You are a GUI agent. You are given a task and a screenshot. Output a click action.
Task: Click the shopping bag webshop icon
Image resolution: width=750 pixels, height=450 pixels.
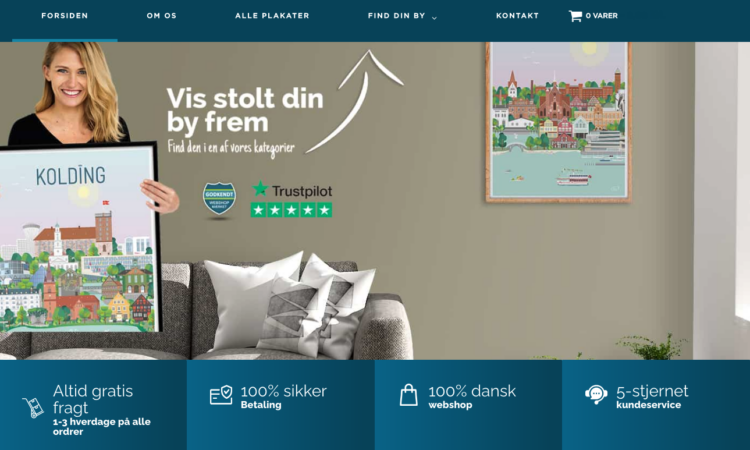408,395
